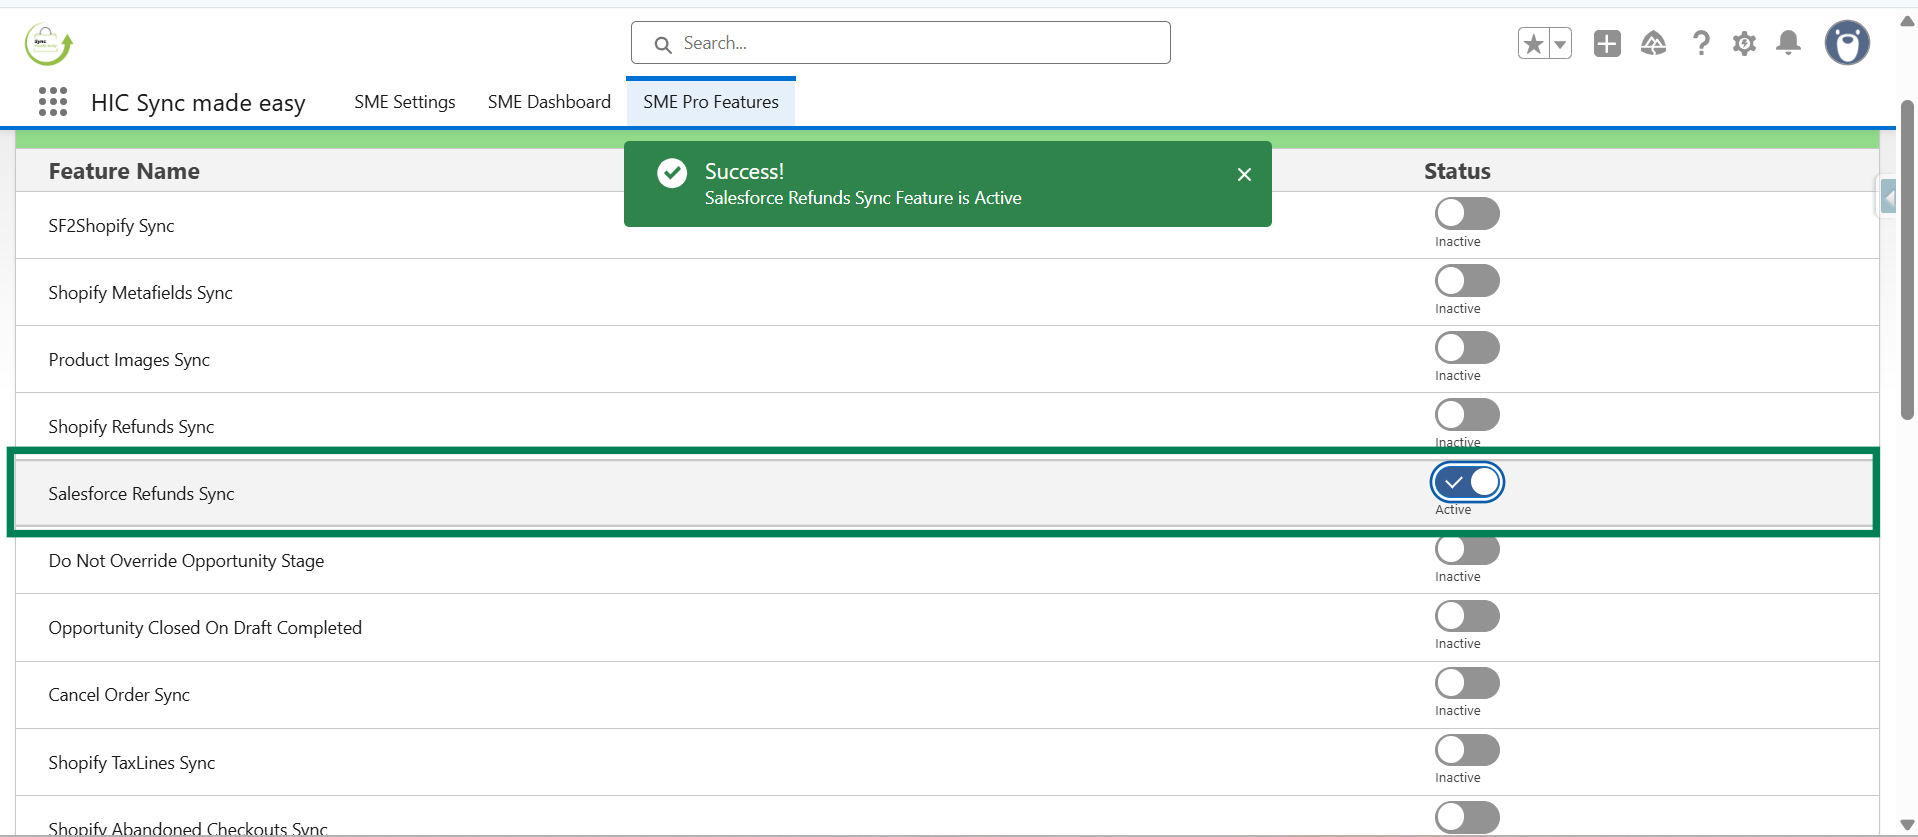Click the HIC Sync made easy app name
Screen dimensions: 1918x837
[198, 103]
